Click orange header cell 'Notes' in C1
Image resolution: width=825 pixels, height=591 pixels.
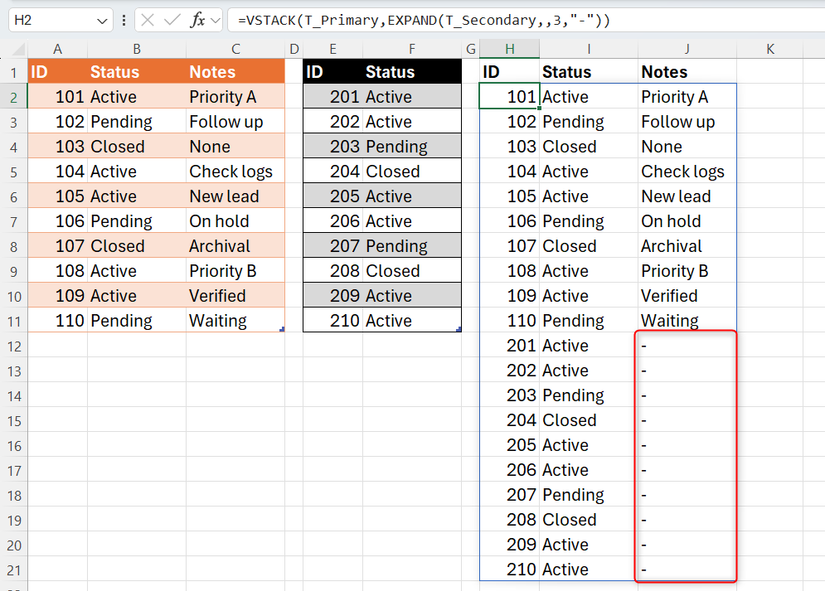[x=235, y=72]
